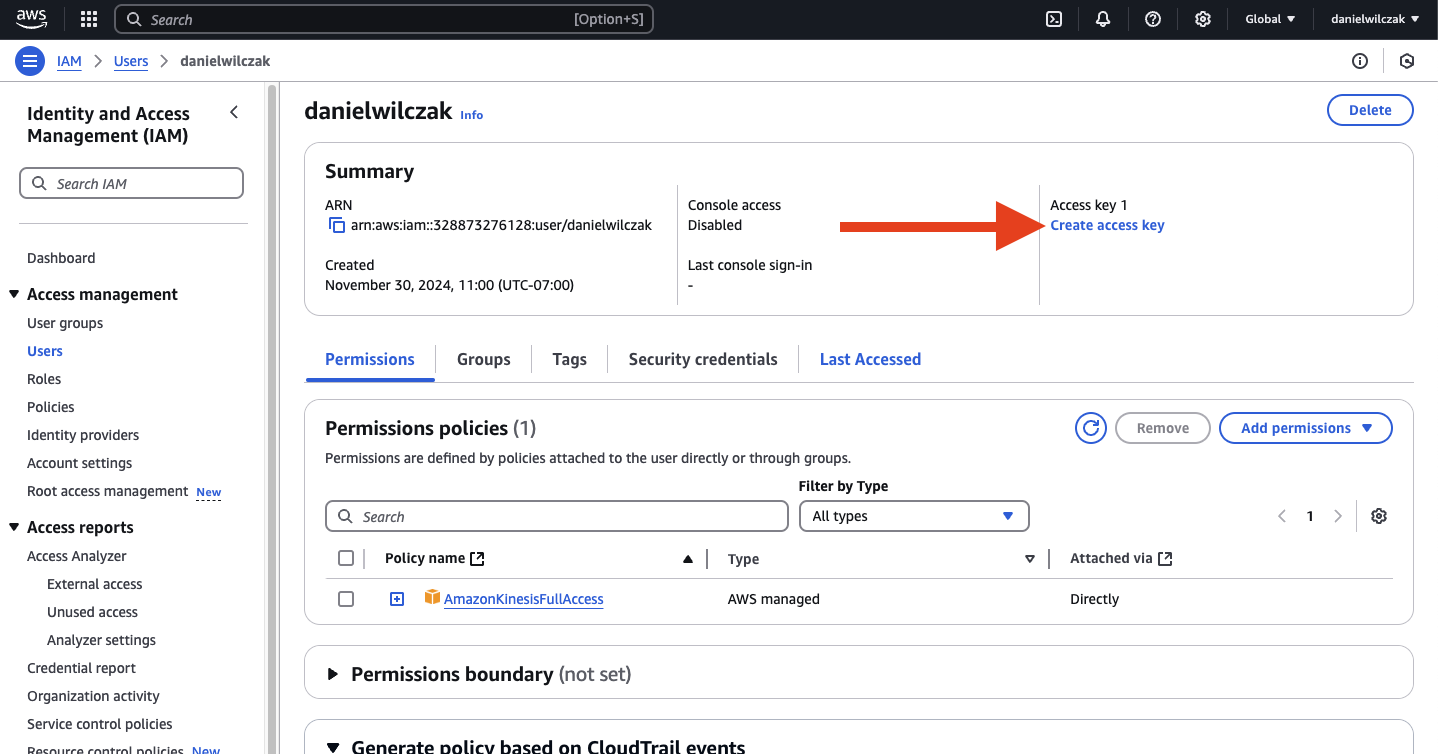Toggle the hamburger navigation menu button
This screenshot has height=754, width=1438.
pos(30,61)
